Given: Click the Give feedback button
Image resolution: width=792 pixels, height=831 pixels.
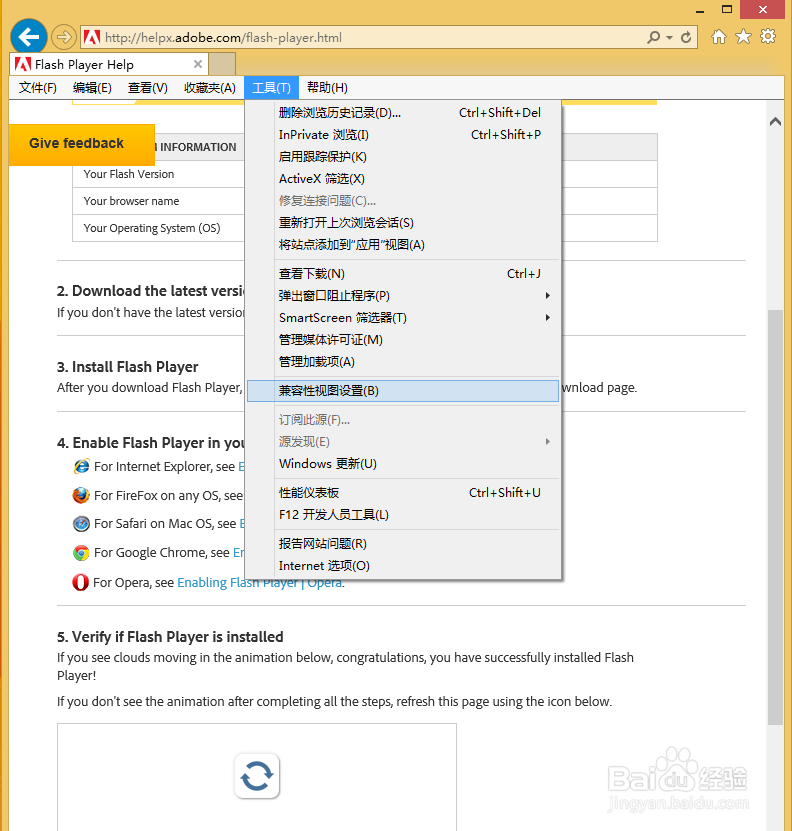Looking at the screenshot, I should pyautogui.click(x=82, y=144).
